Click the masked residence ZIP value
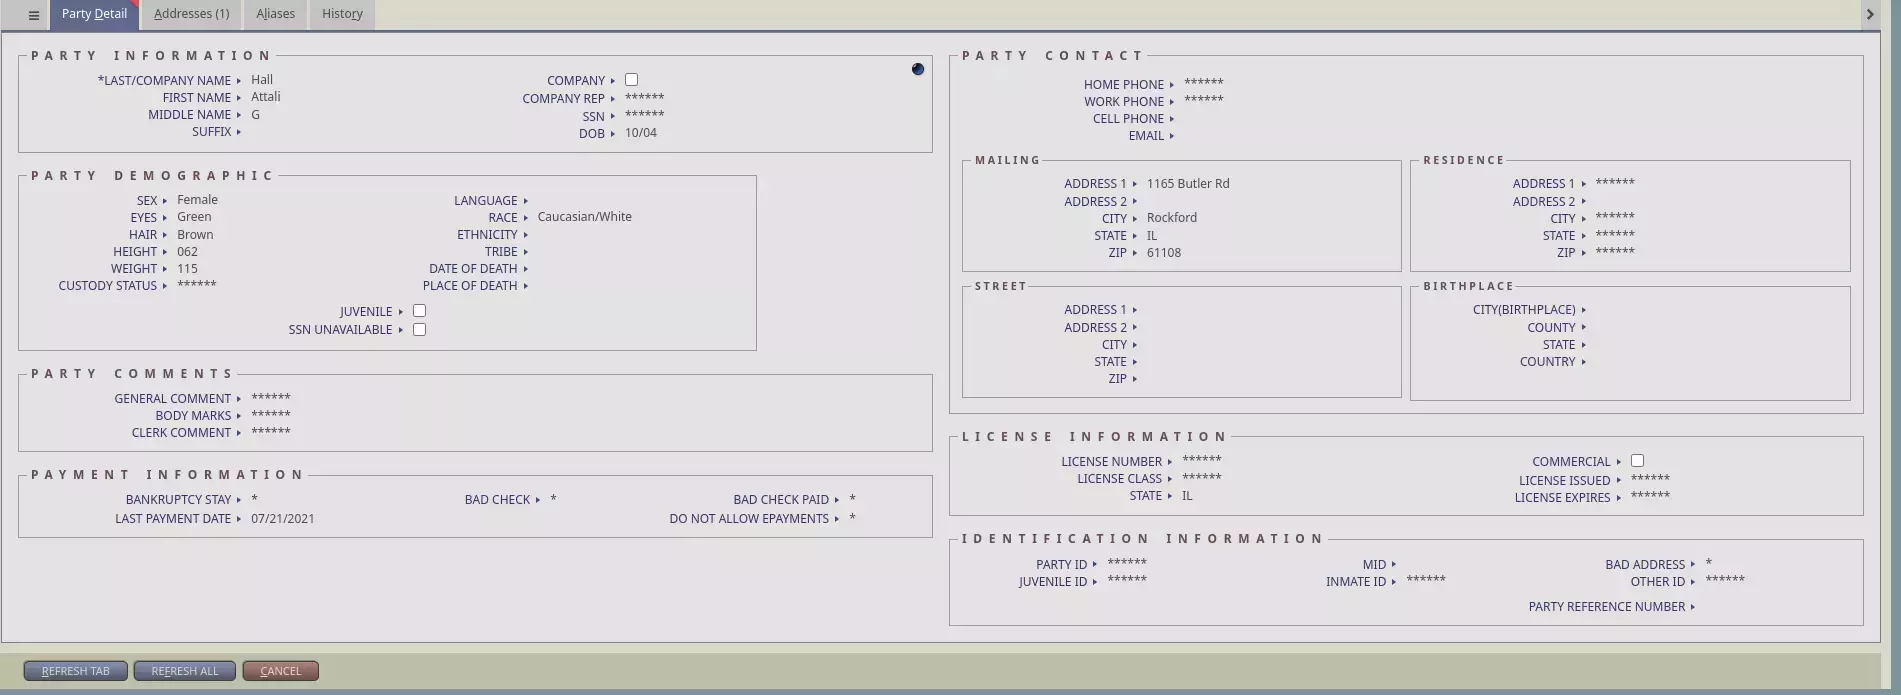This screenshot has width=1901, height=695. pyautogui.click(x=1615, y=253)
